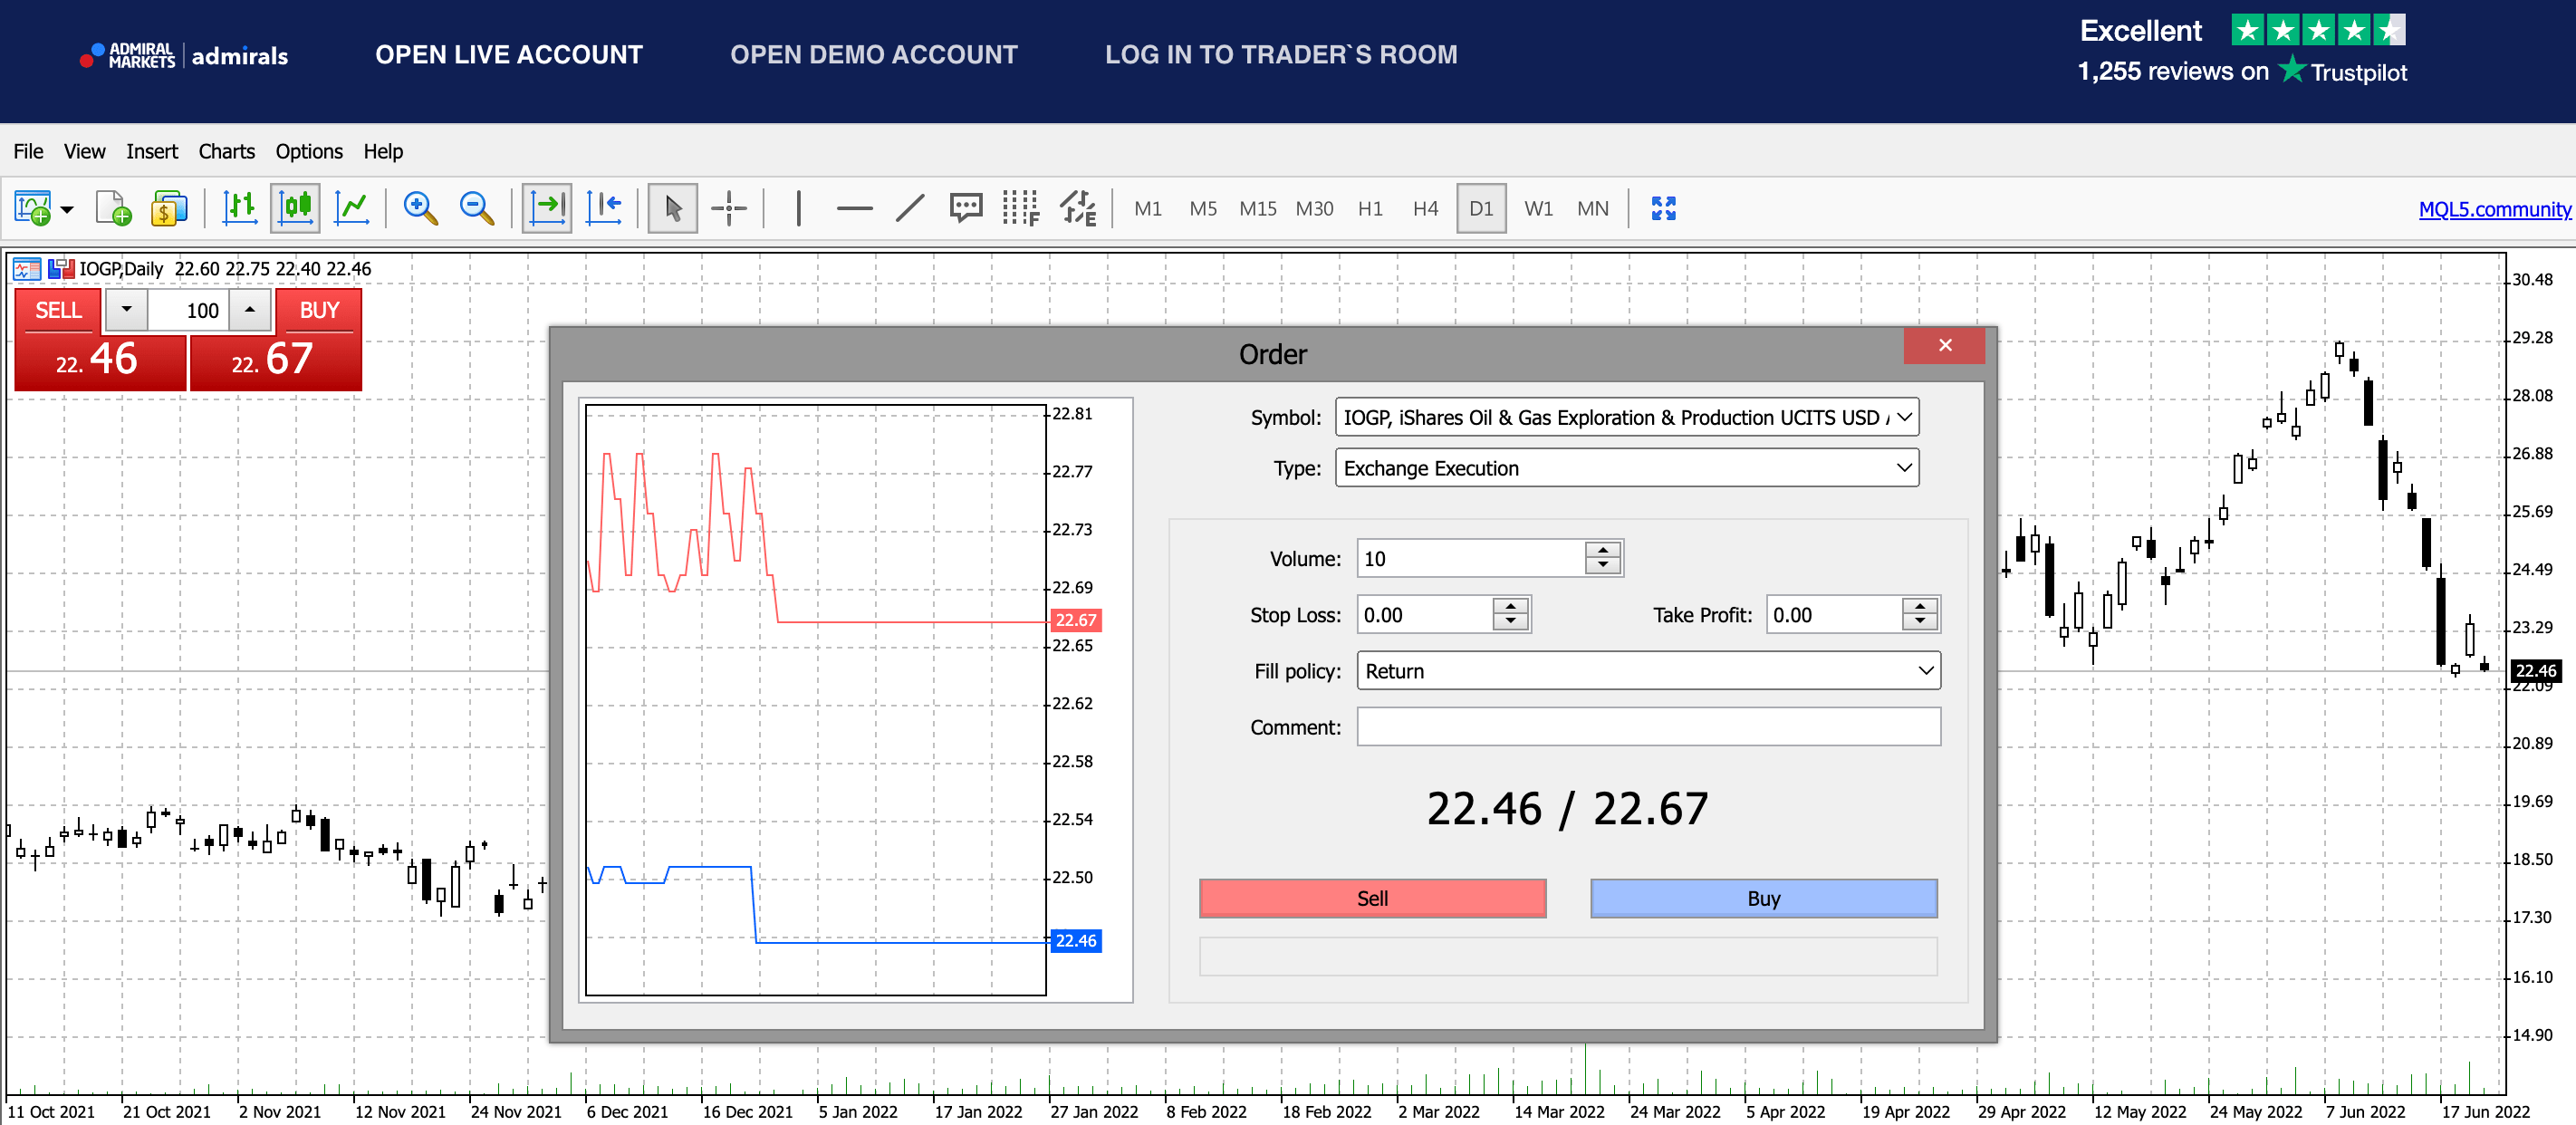Switch to candlestick chart view
The height and width of the screenshot is (1125, 2576).
(296, 209)
